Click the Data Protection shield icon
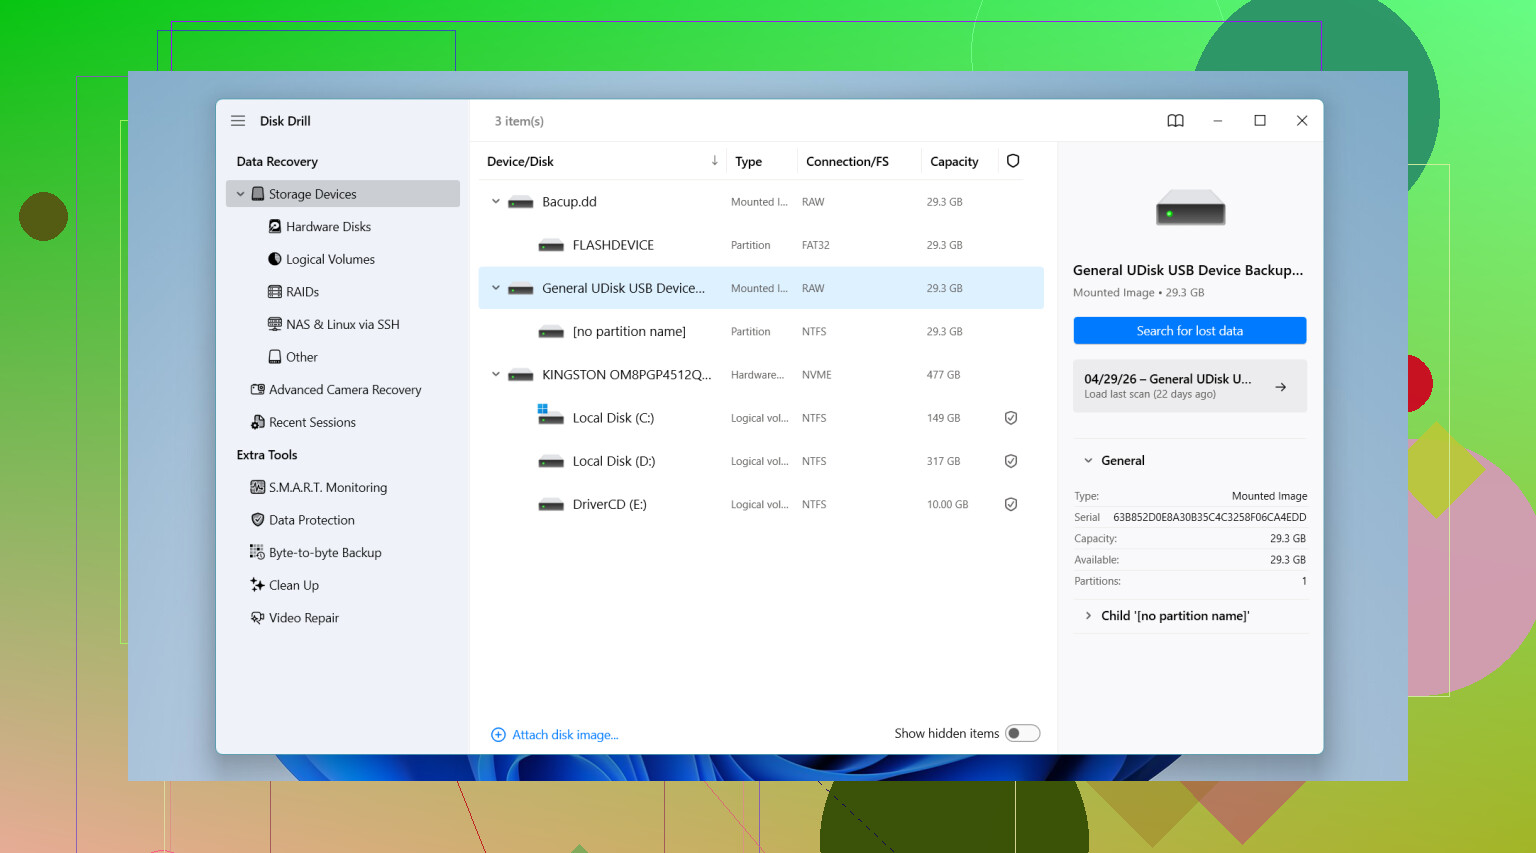The height and width of the screenshot is (853, 1536). tap(258, 520)
